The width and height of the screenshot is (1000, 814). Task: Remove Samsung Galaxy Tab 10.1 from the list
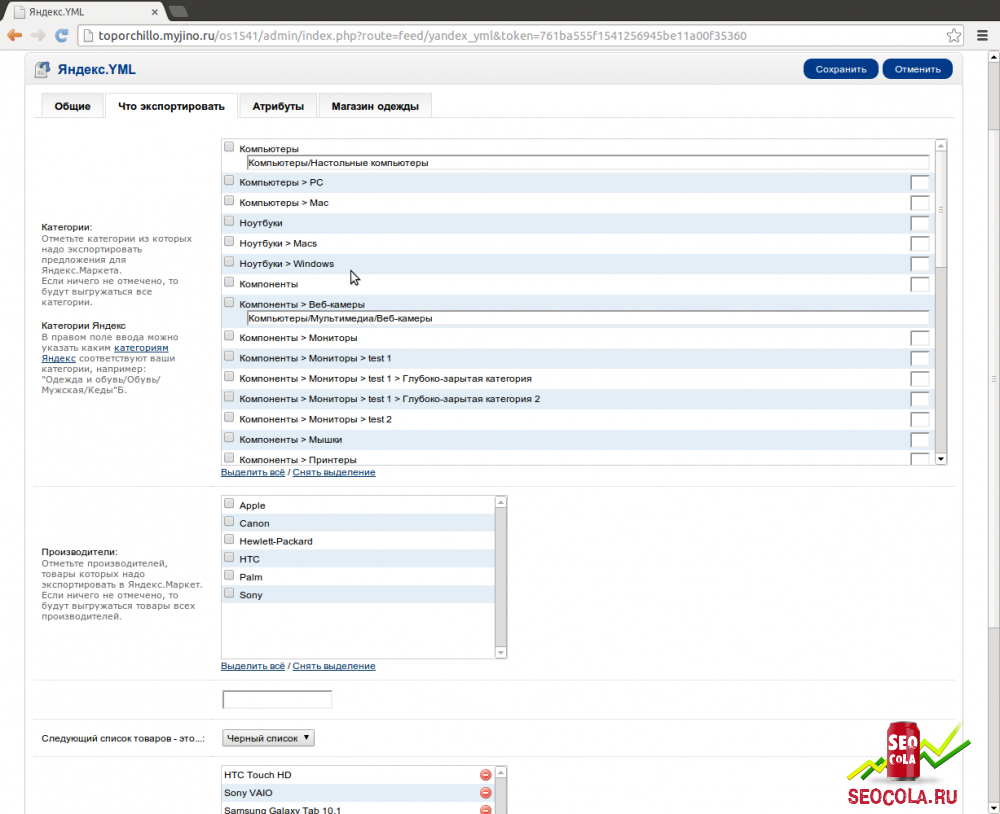[x=485, y=810]
